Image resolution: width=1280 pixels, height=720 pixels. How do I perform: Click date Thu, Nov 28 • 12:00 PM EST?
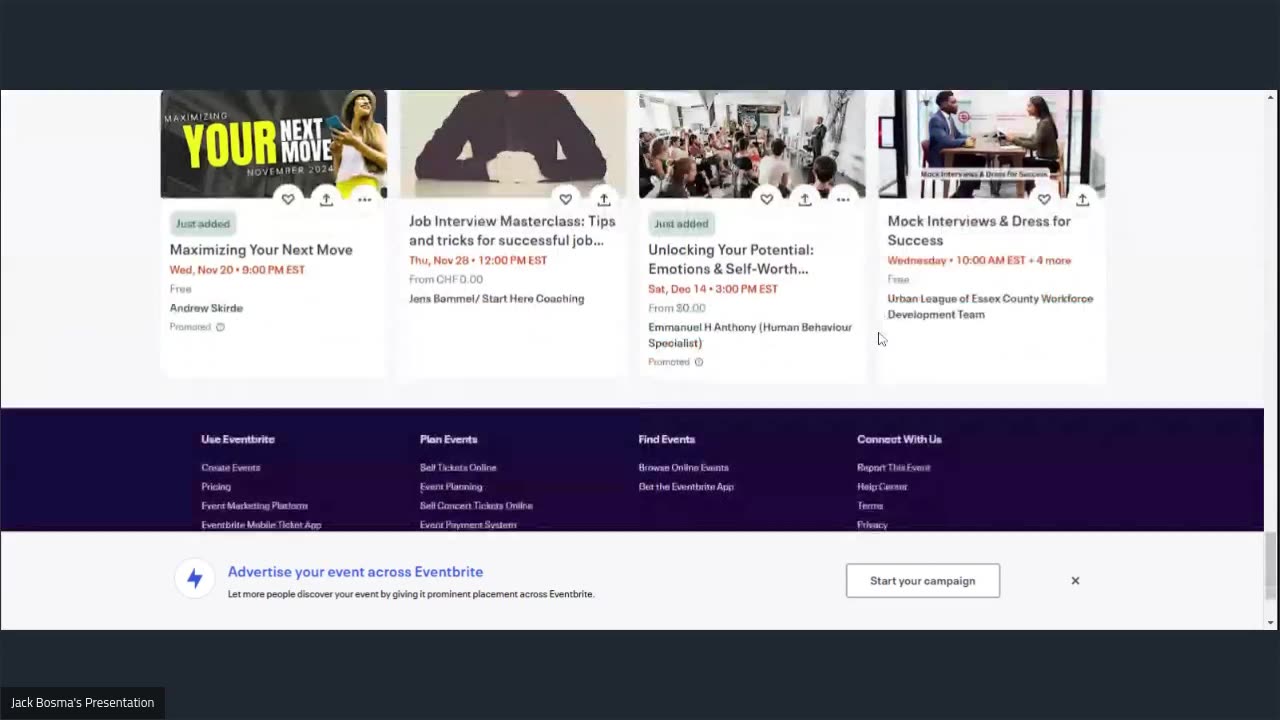[x=478, y=260]
